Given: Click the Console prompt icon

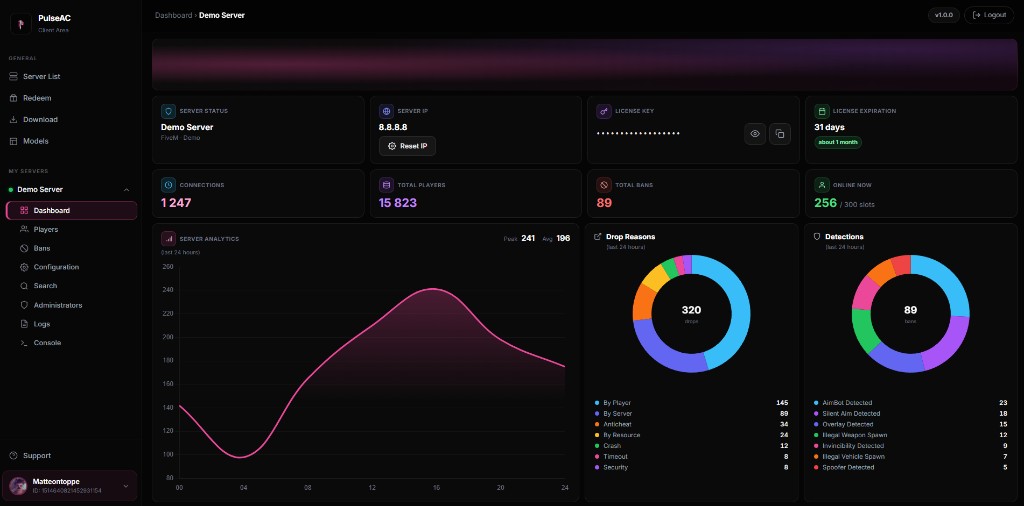Looking at the screenshot, I should pyautogui.click(x=24, y=343).
